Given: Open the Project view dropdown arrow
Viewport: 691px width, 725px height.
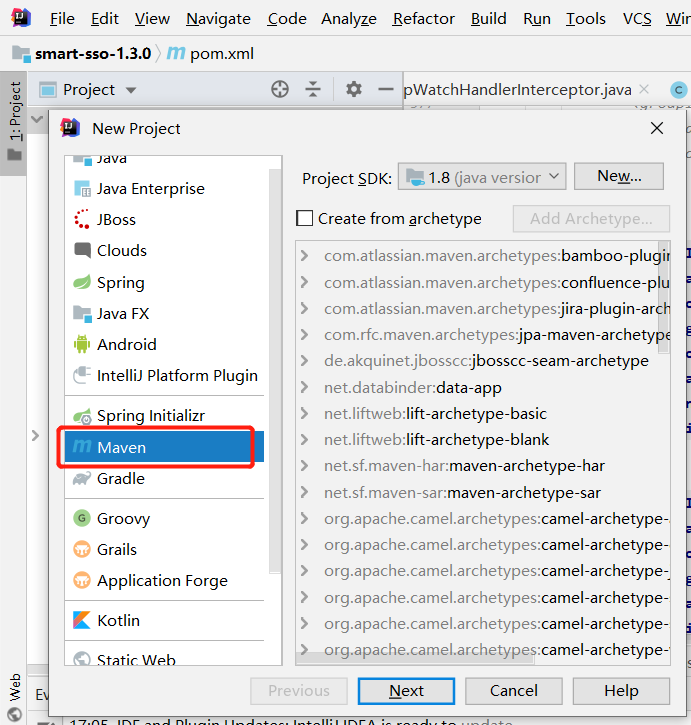Looking at the screenshot, I should [x=131, y=90].
